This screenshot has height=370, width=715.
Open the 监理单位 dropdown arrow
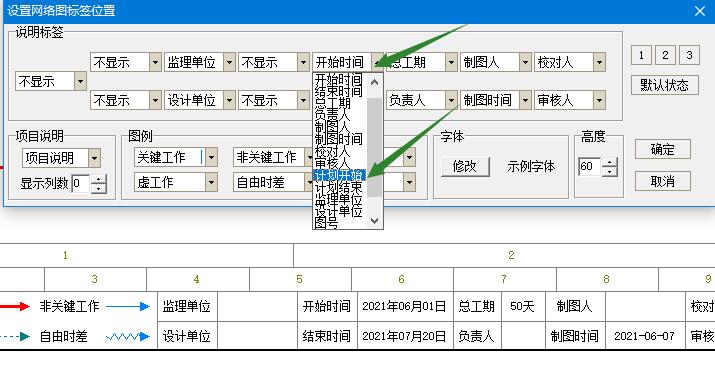(x=229, y=62)
